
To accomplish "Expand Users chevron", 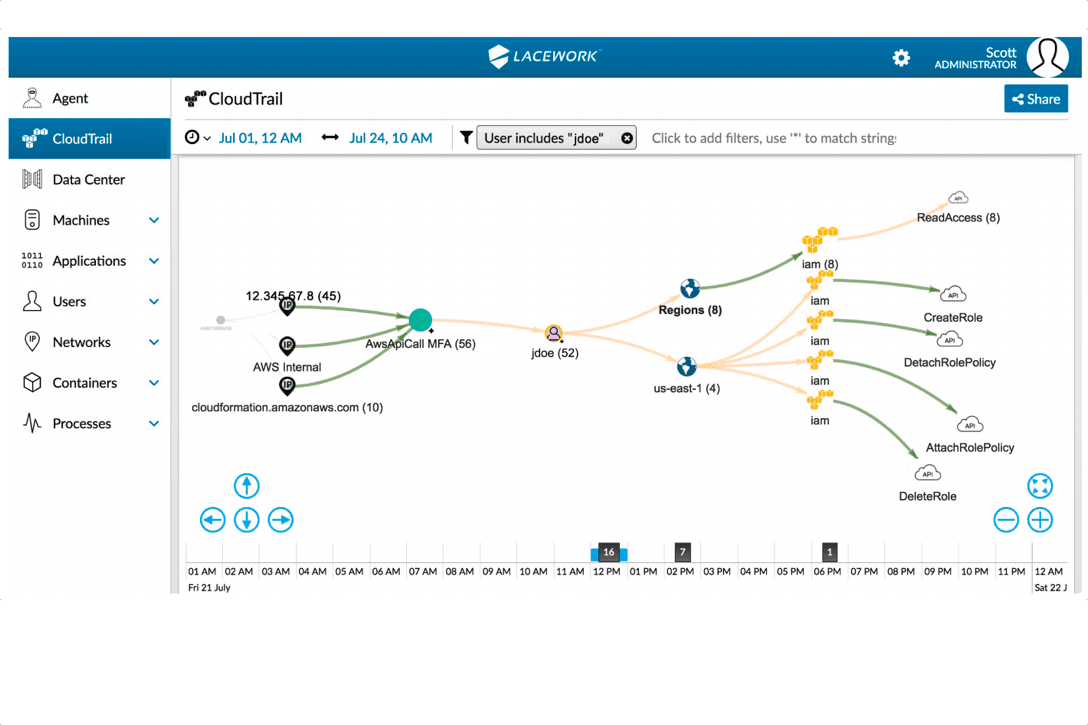I will pos(154,301).
